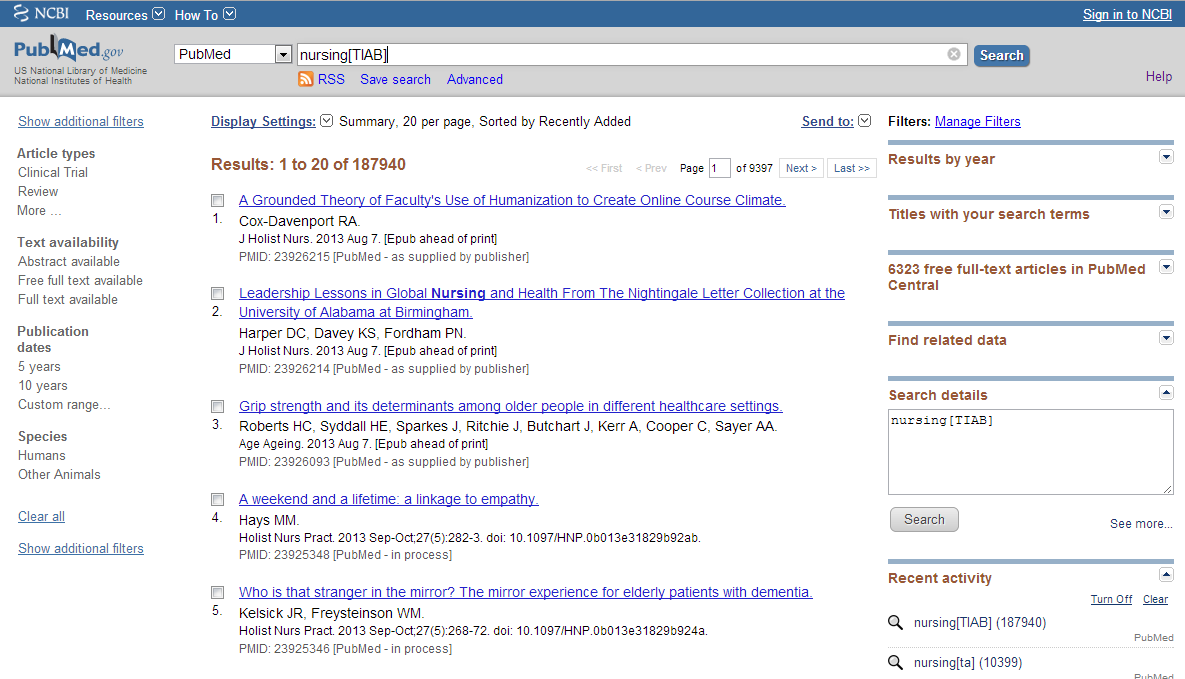Open the Help link
The image size is (1185, 679).
coord(1159,76)
